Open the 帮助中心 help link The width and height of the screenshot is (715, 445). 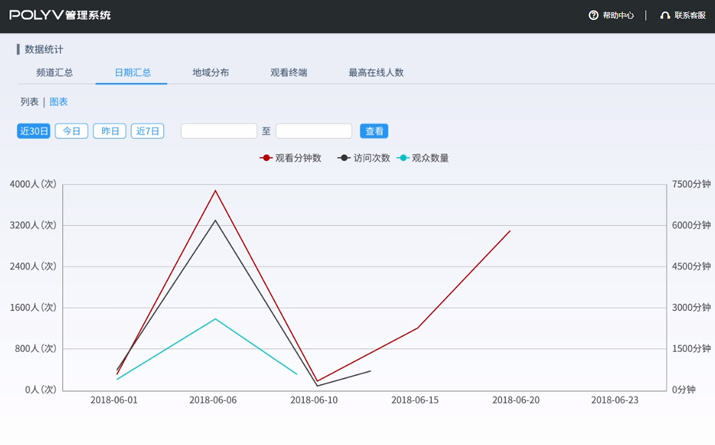point(618,16)
